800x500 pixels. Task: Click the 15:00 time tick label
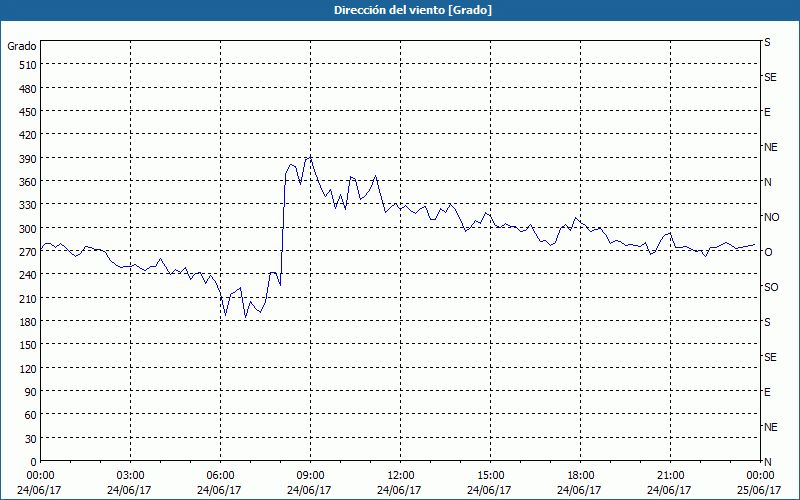click(x=490, y=476)
